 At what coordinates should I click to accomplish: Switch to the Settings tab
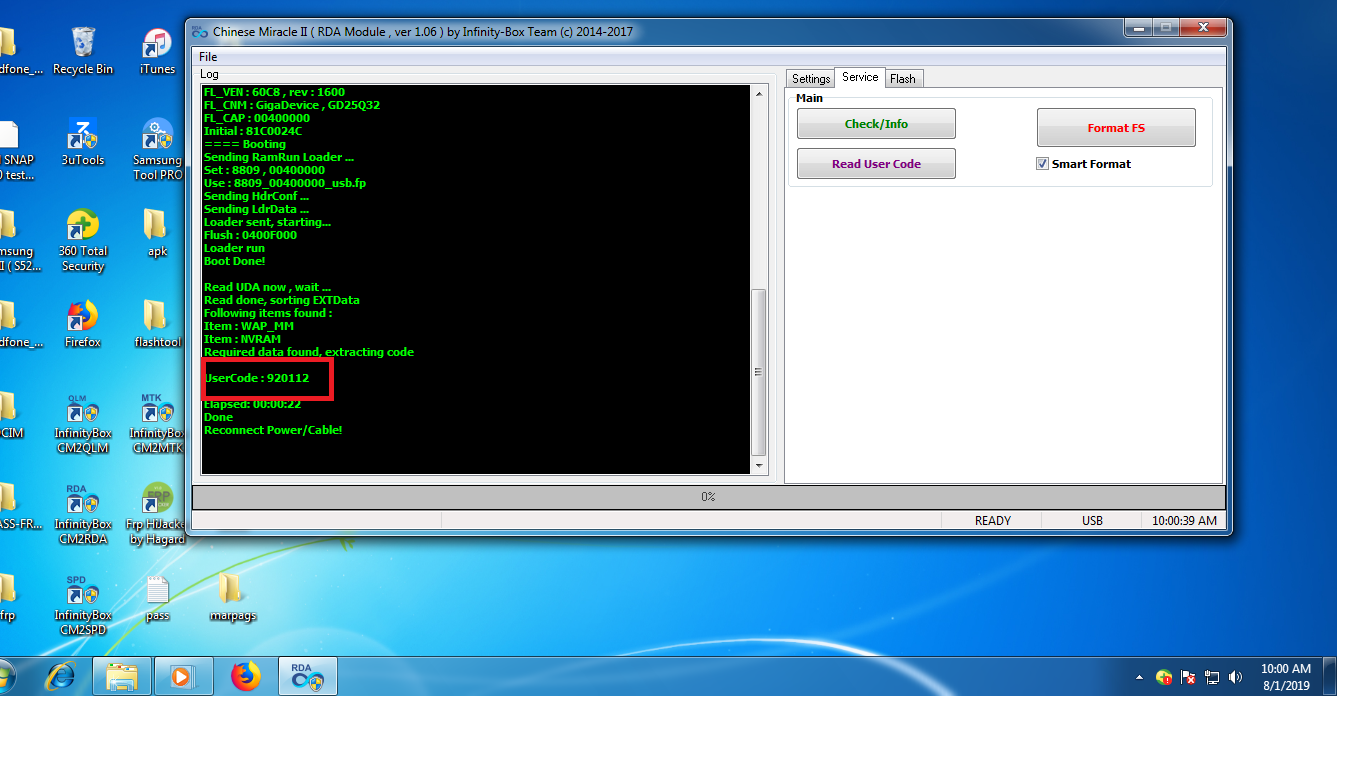point(811,79)
